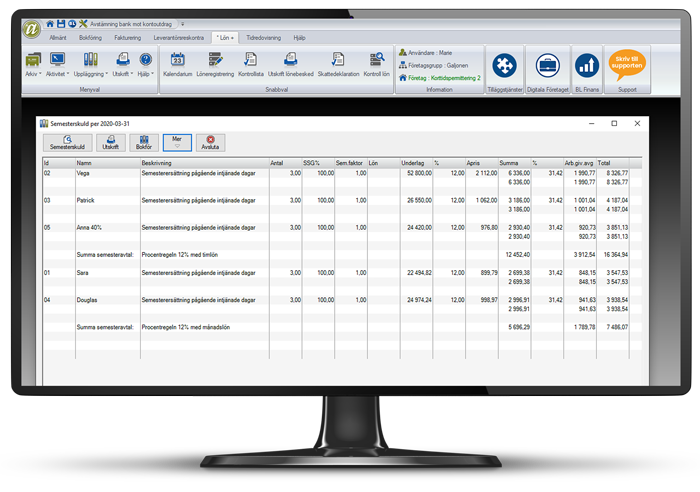Expand the Uppläggning dropdown
This screenshot has width=700, height=492.
pyautogui.click(x=90, y=65)
